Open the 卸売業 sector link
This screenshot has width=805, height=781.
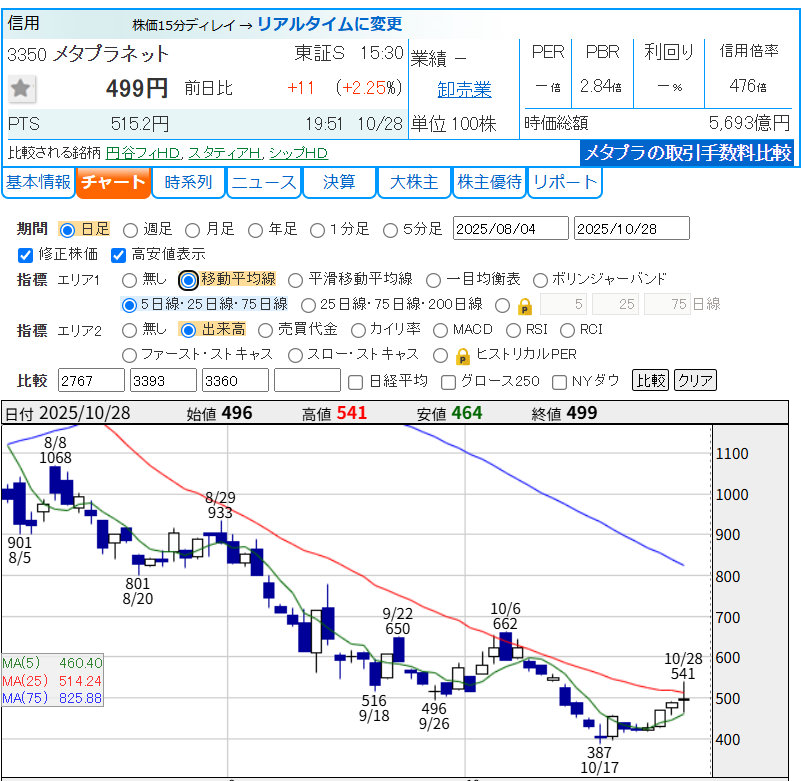point(464,90)
